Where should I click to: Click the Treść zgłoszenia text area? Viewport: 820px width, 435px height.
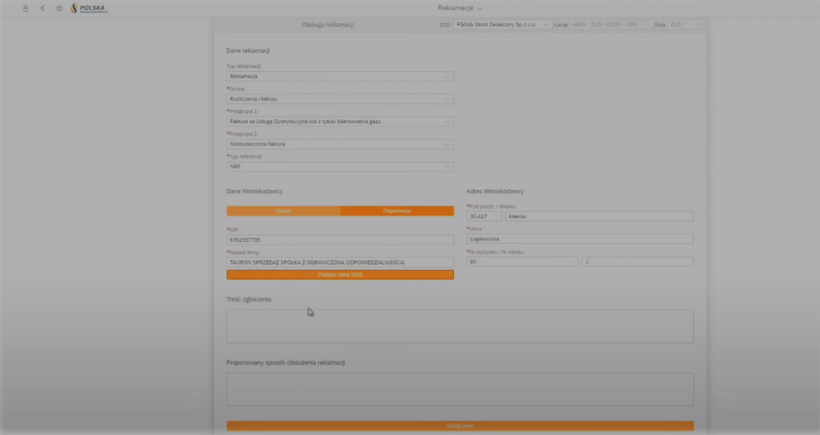click(x=460, y=326)
